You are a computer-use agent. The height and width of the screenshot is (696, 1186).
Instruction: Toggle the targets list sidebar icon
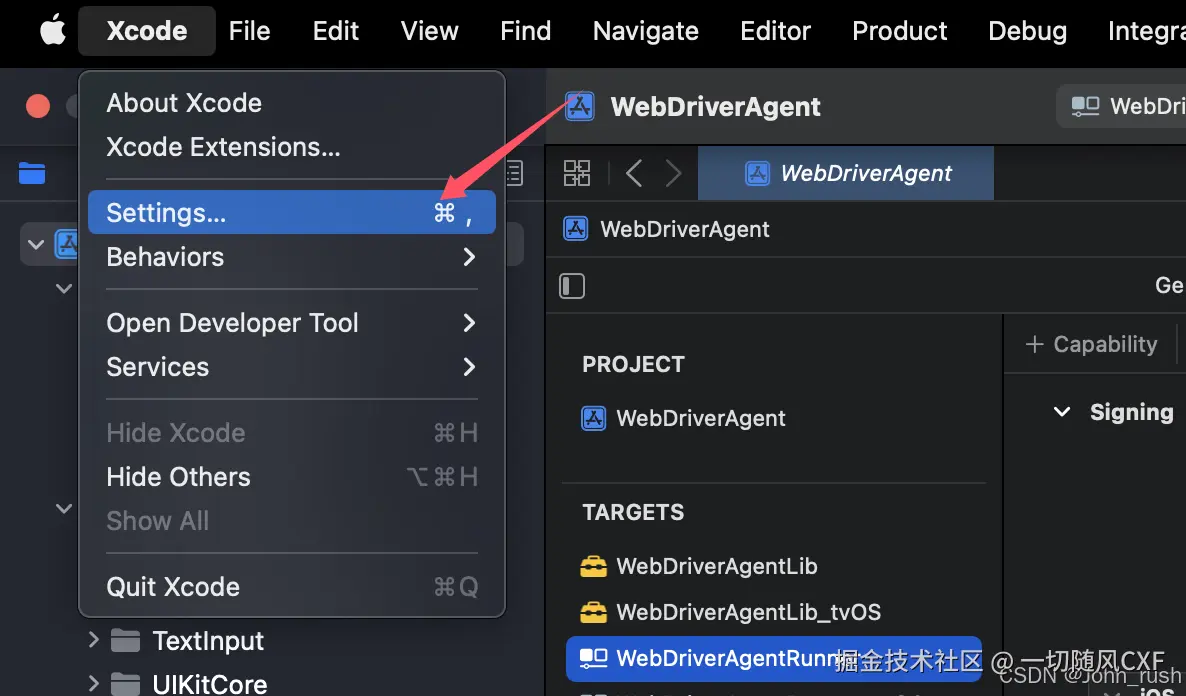pos(572,286)
